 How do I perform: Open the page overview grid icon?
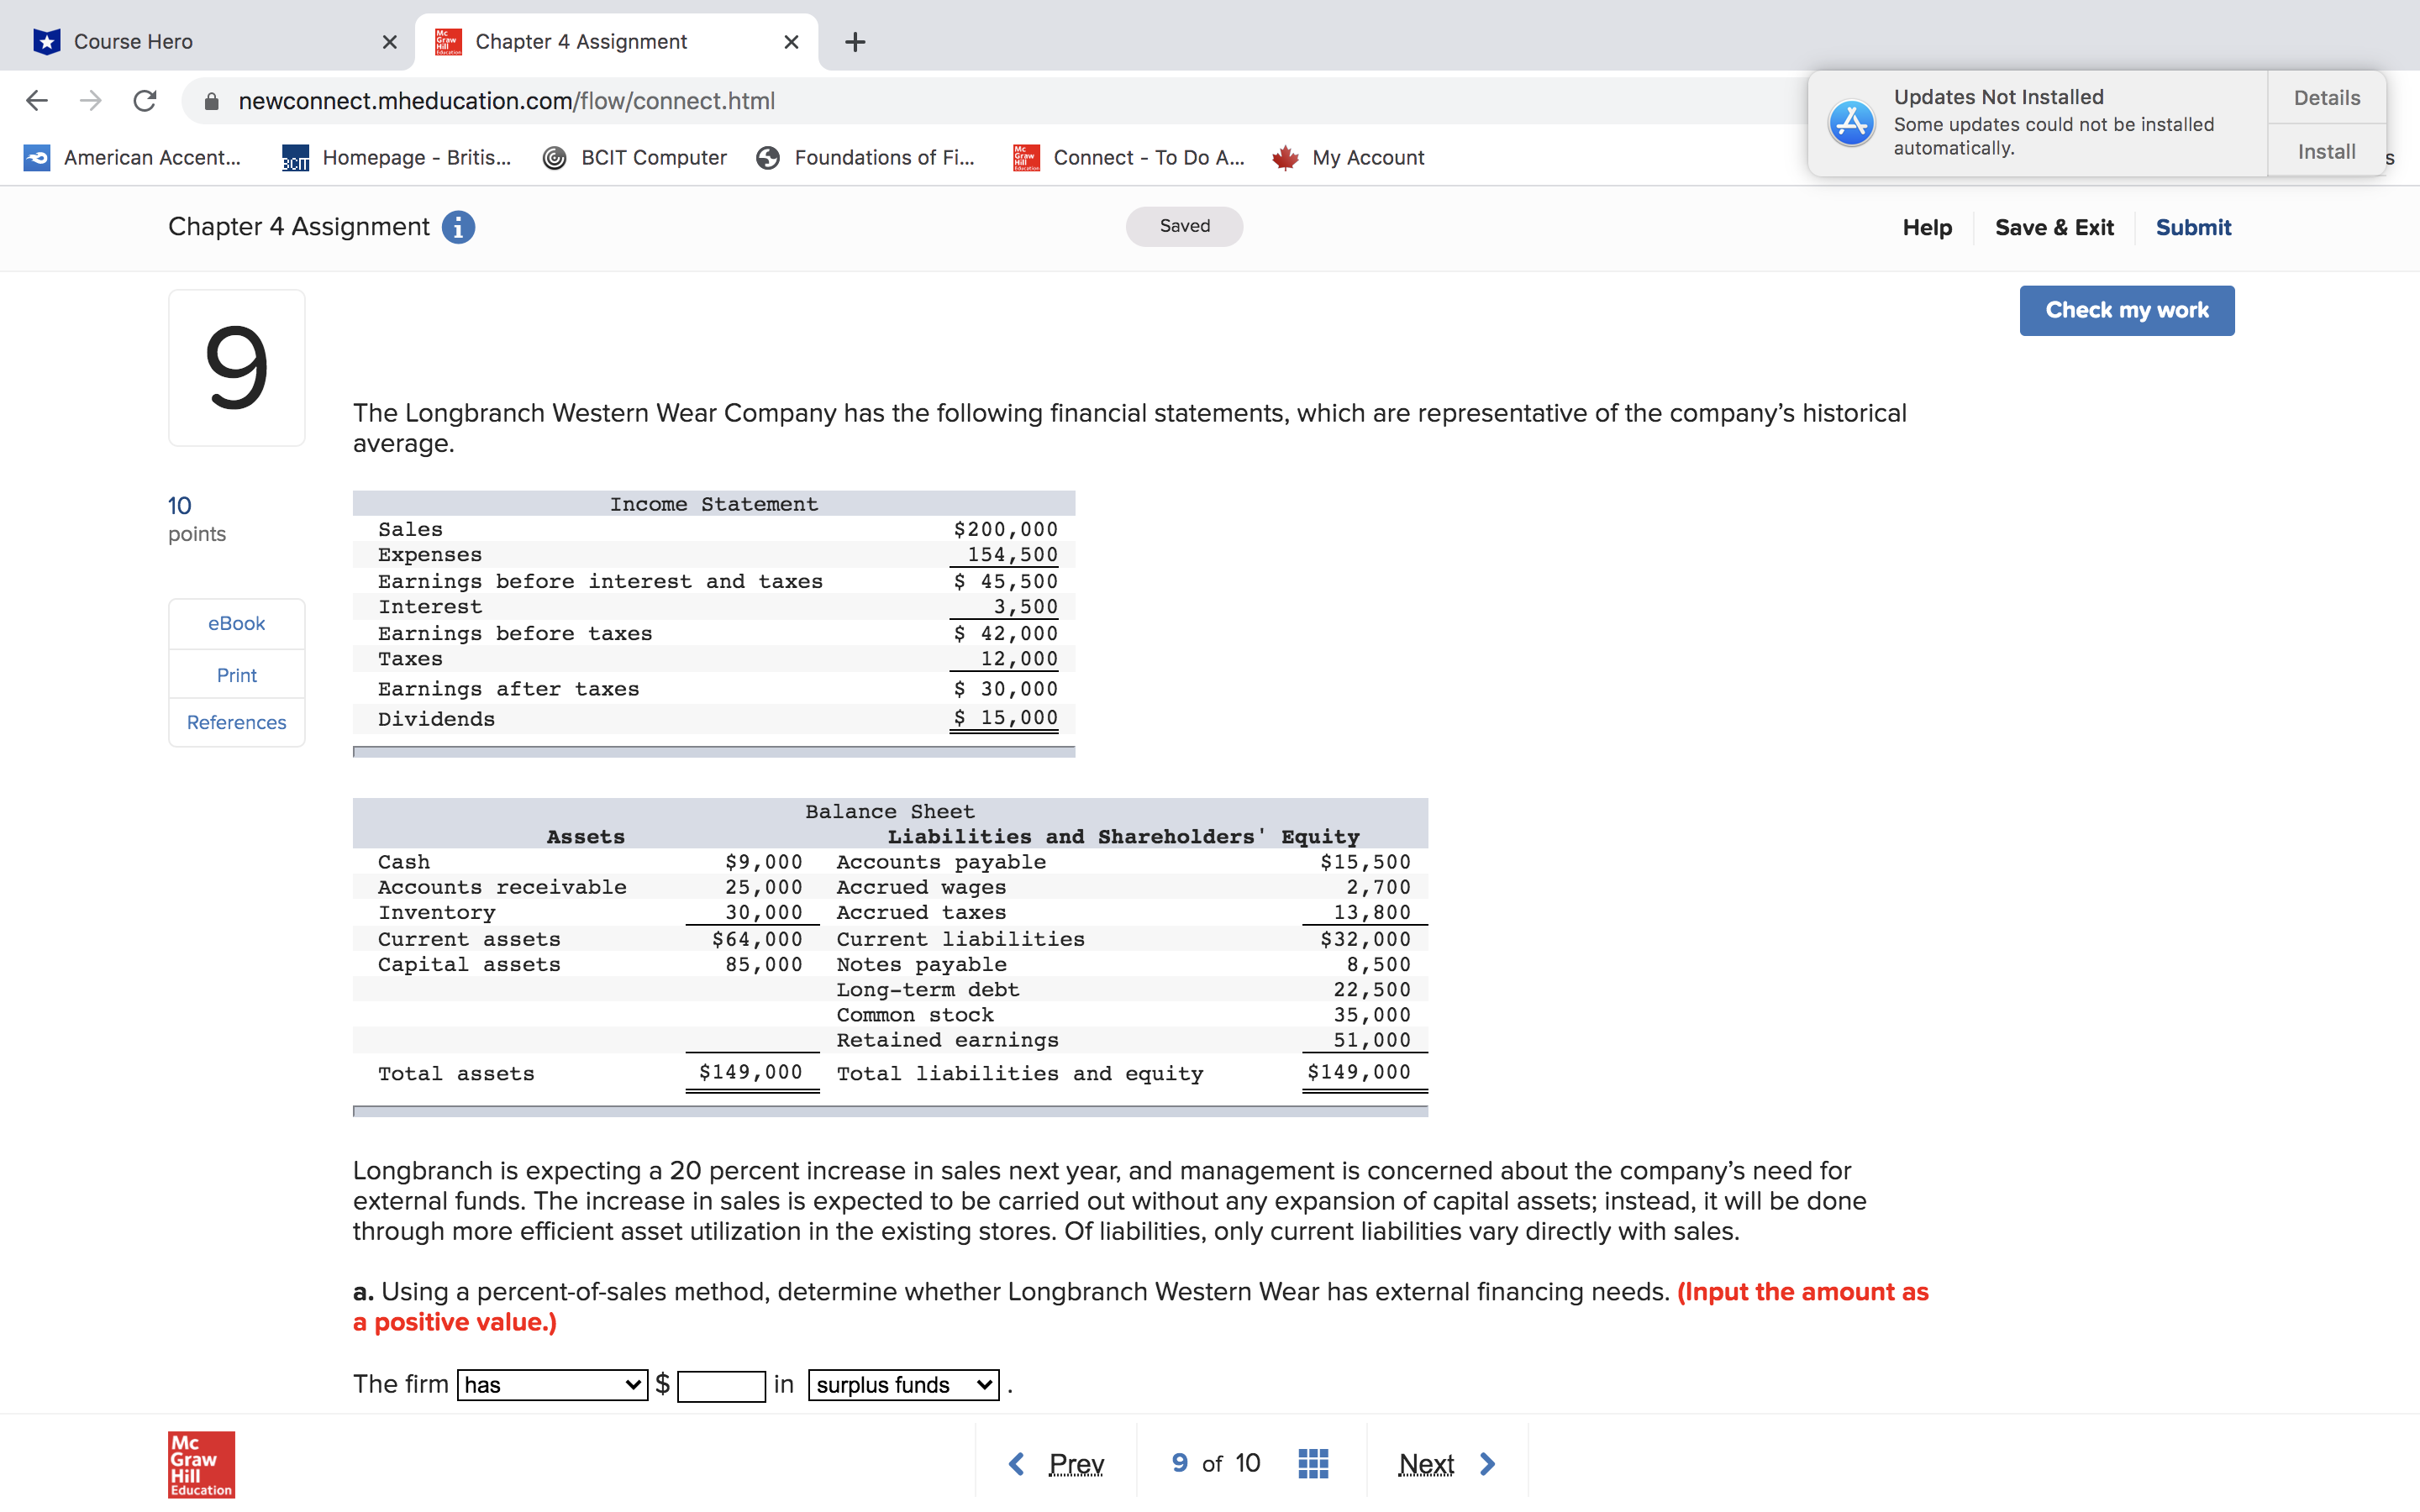1313,1462
